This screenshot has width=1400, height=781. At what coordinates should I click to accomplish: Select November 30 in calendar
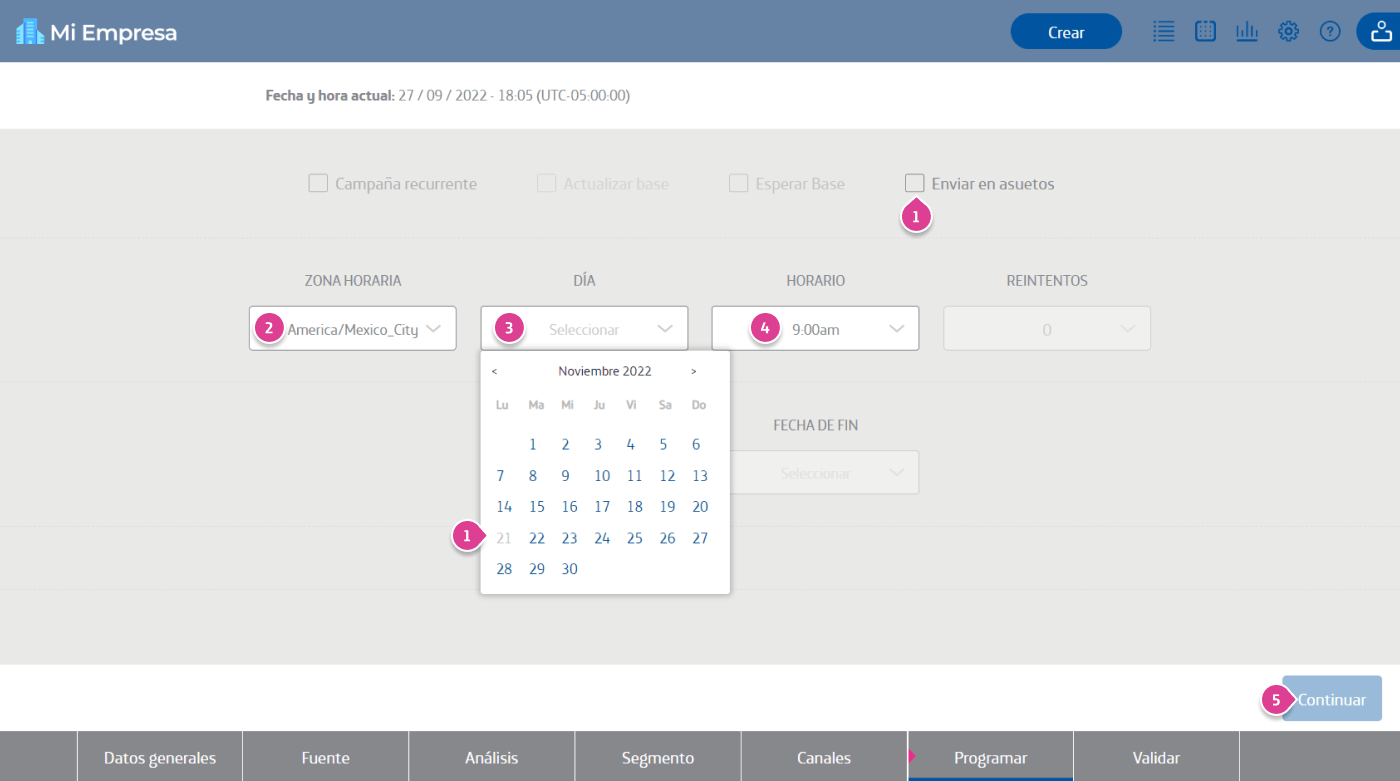coord(569,569)
